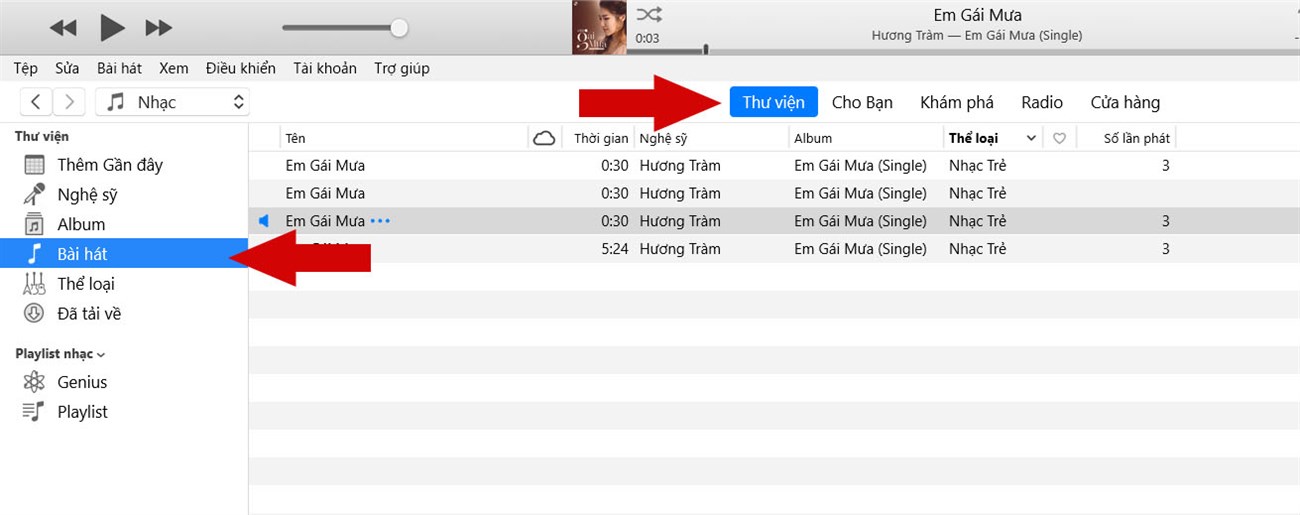Open Album view in sidebar
The height and width of the screenshot is (515, 1300).
[x=81, y=225]
